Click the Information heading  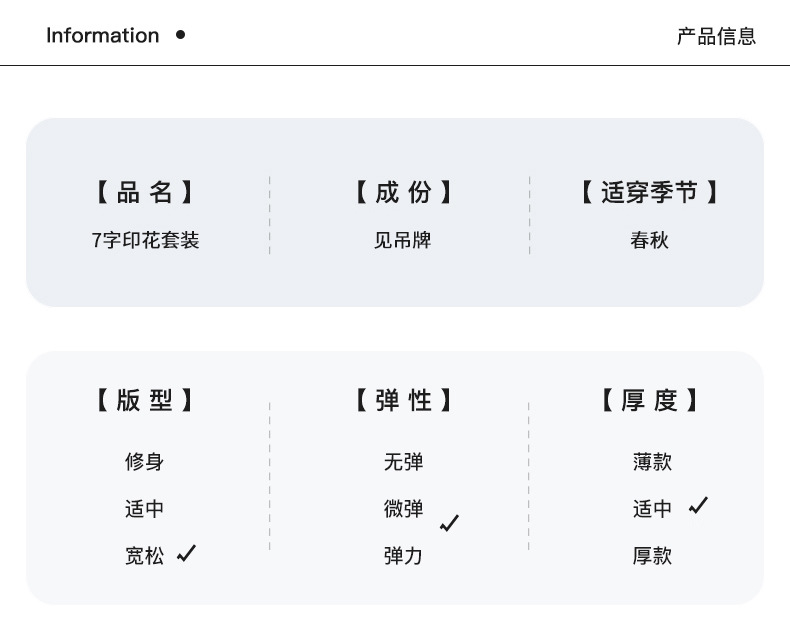point(102,36)
